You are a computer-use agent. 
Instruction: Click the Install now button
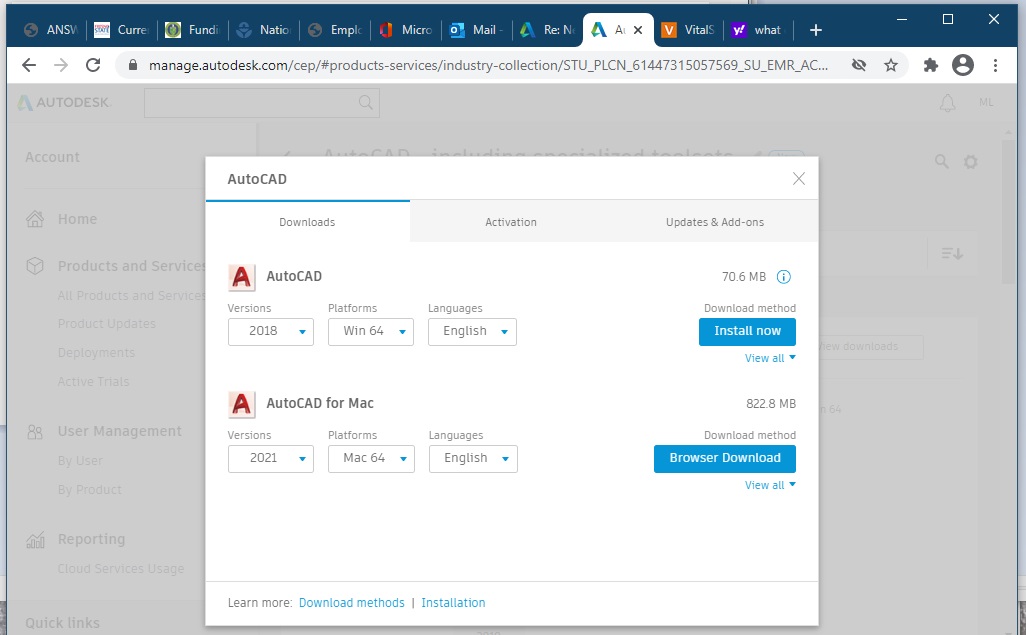click(x=747, y=331)
